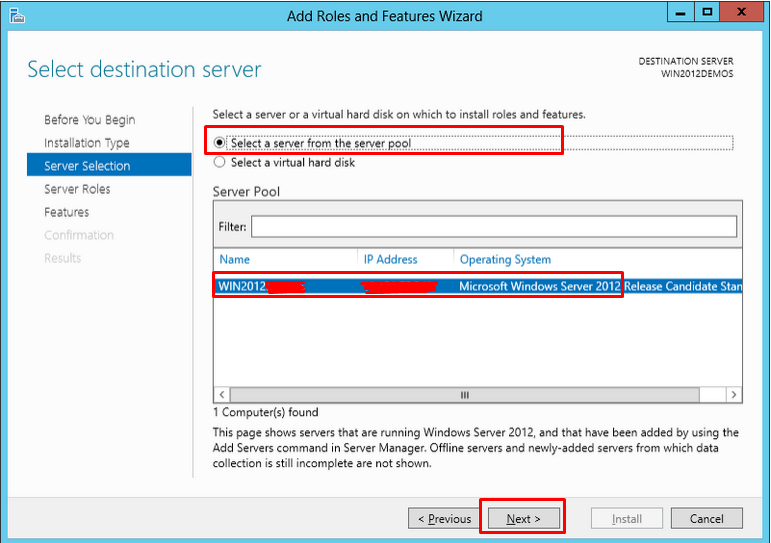Screen dimensions: 771x543
Task: Open the Server Roles step
Action: (x=77, y=189)
